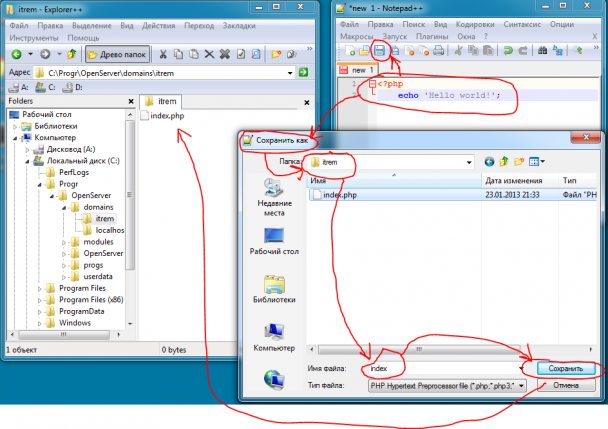Click the Search icon in Explorer++ toolbar
Image resolution: width=608 pixels, height=429 pixels.
(256, 54)
